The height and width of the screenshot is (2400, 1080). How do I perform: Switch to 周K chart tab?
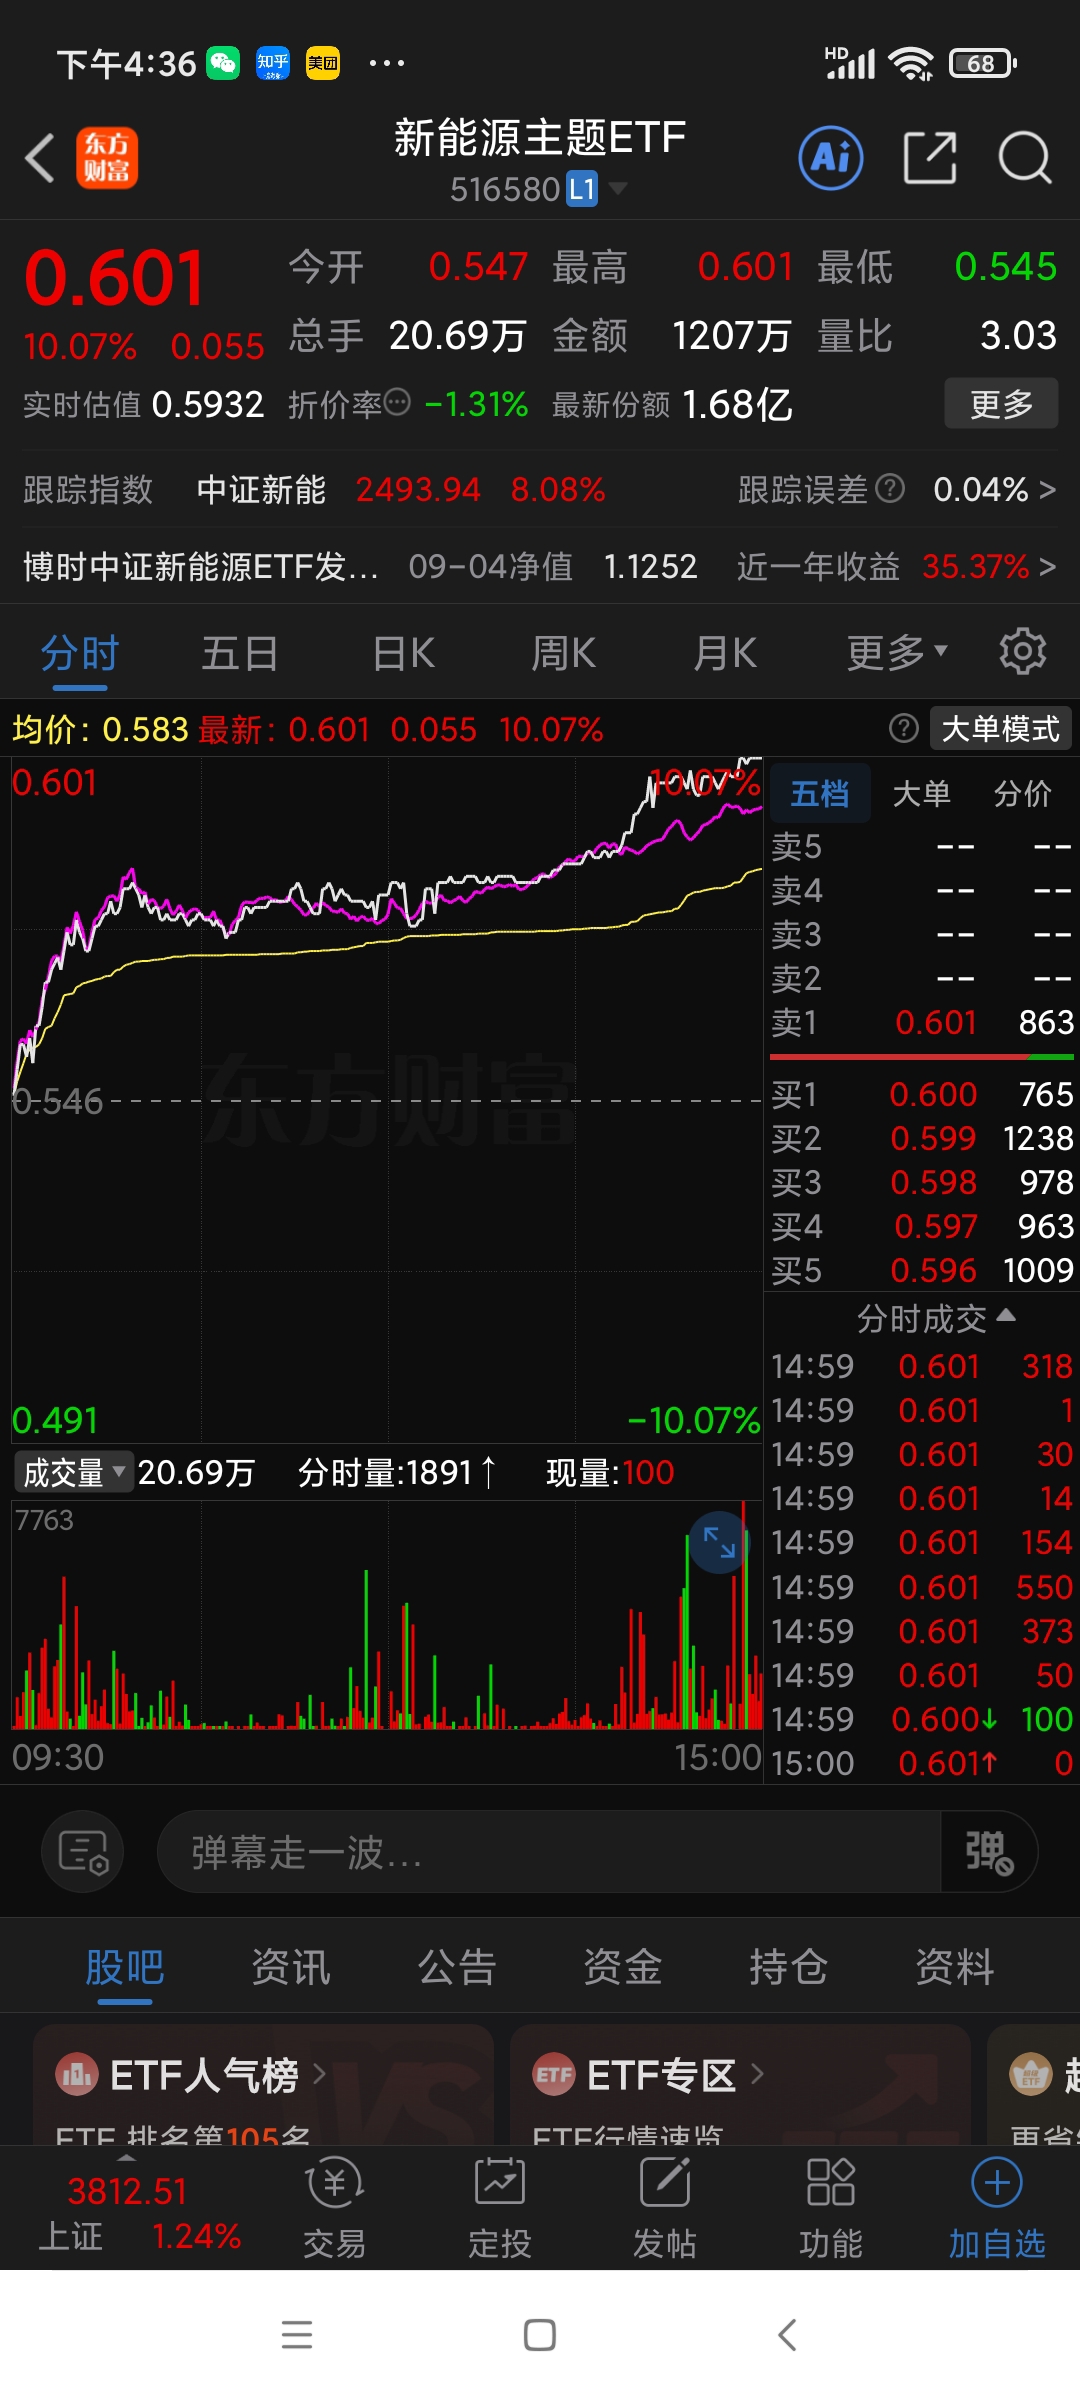(x=564, y=653)
